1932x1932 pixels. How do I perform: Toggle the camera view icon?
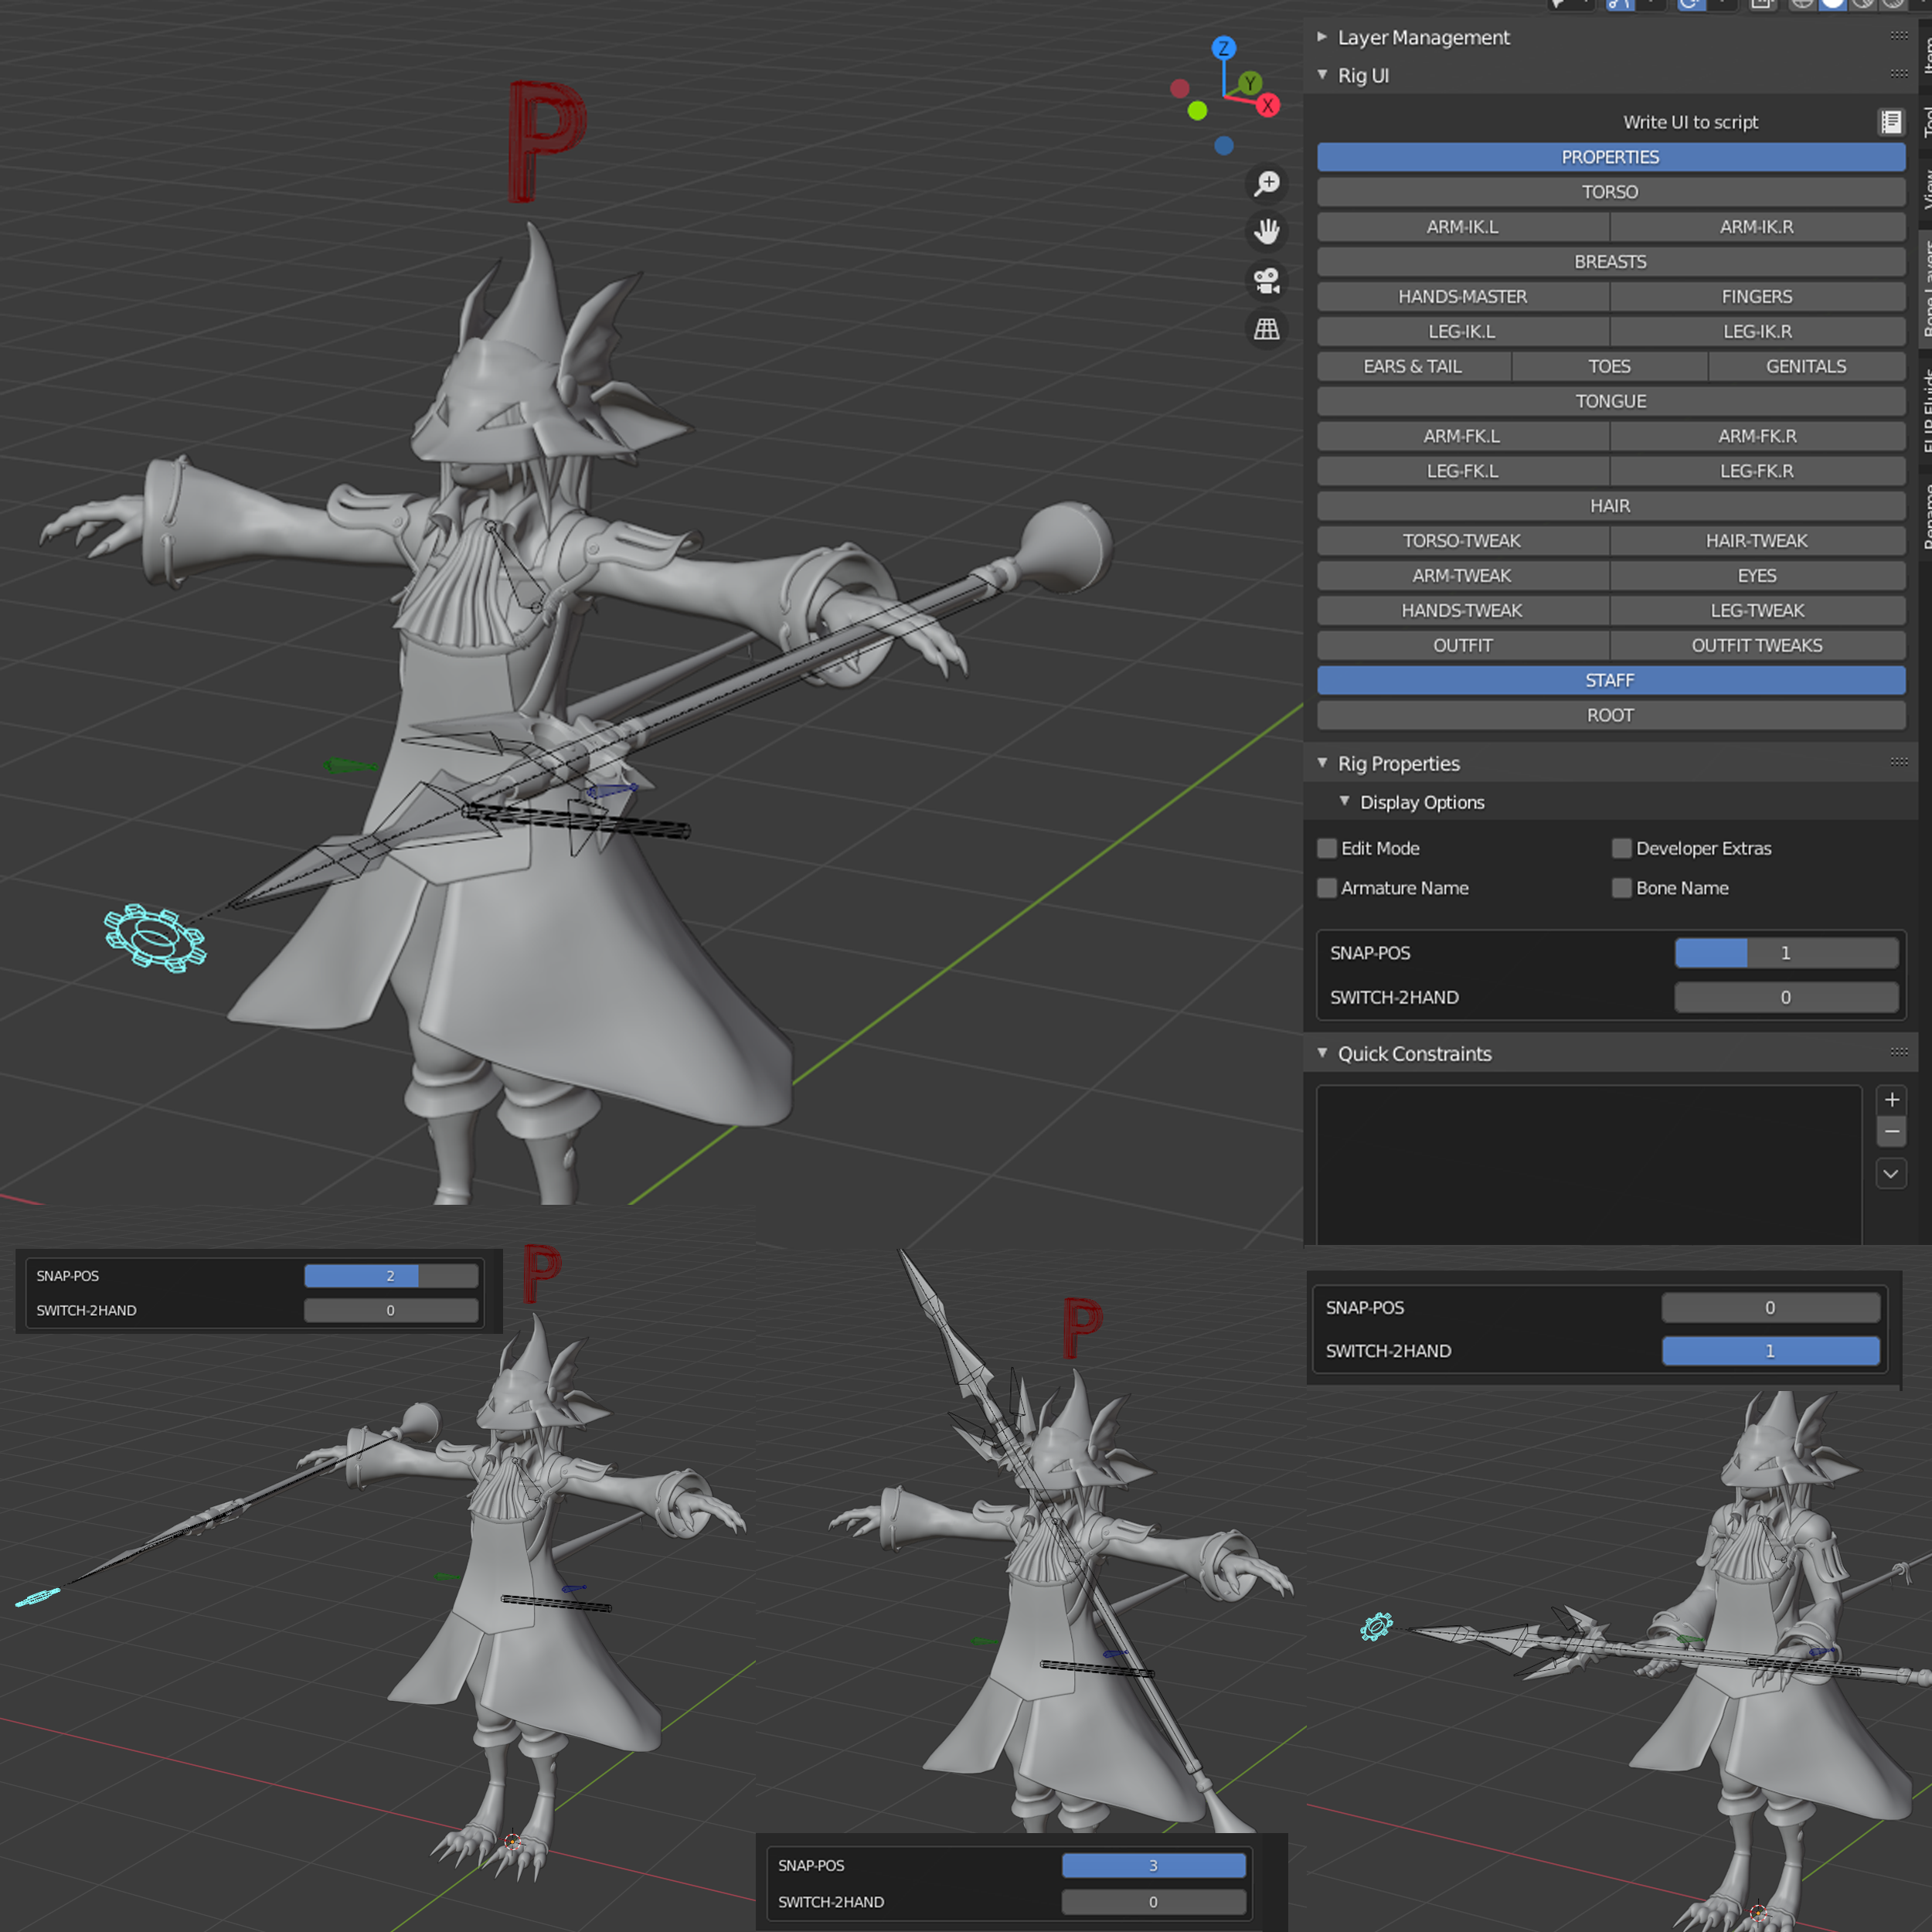[x=1266, y=281]
